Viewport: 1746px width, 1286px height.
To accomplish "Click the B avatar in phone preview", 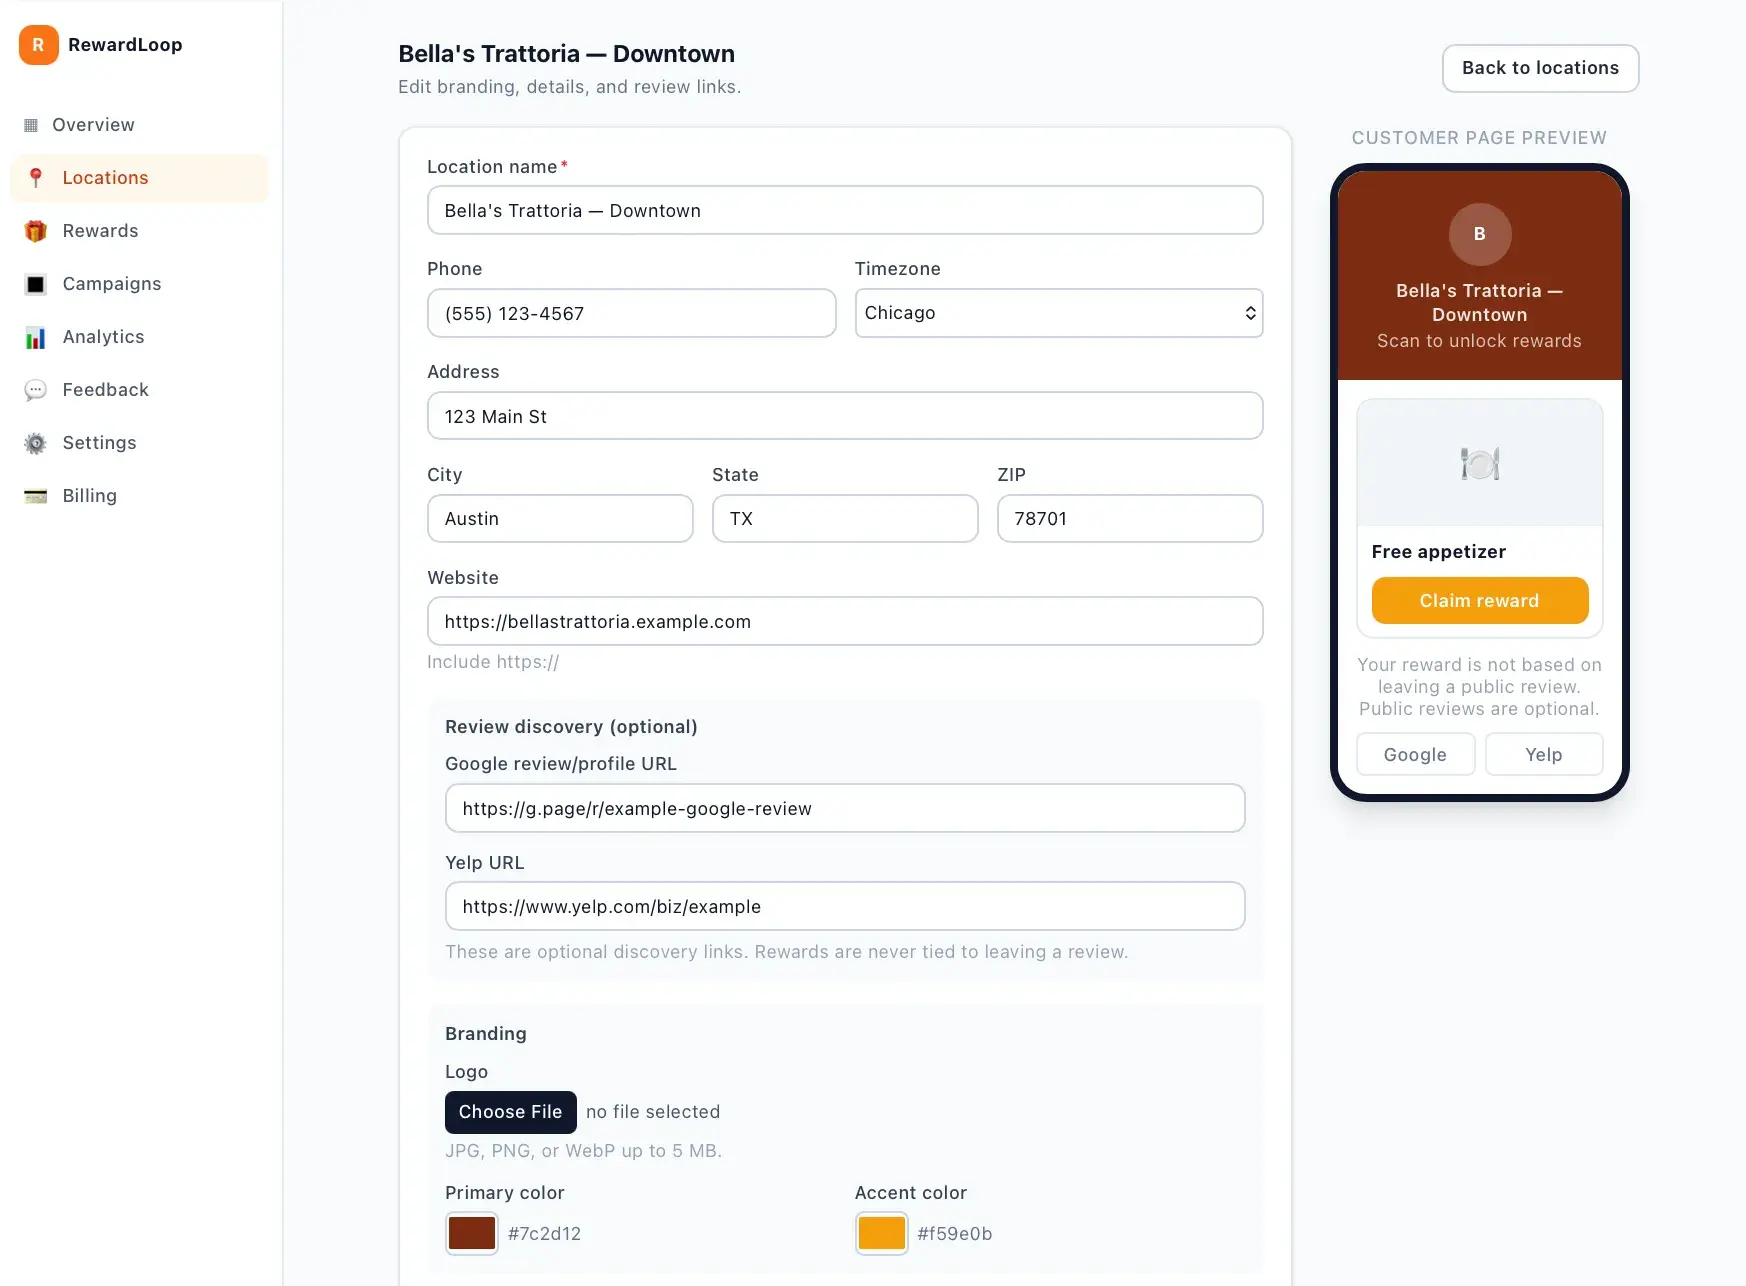I will click(x=1479, y=234).
